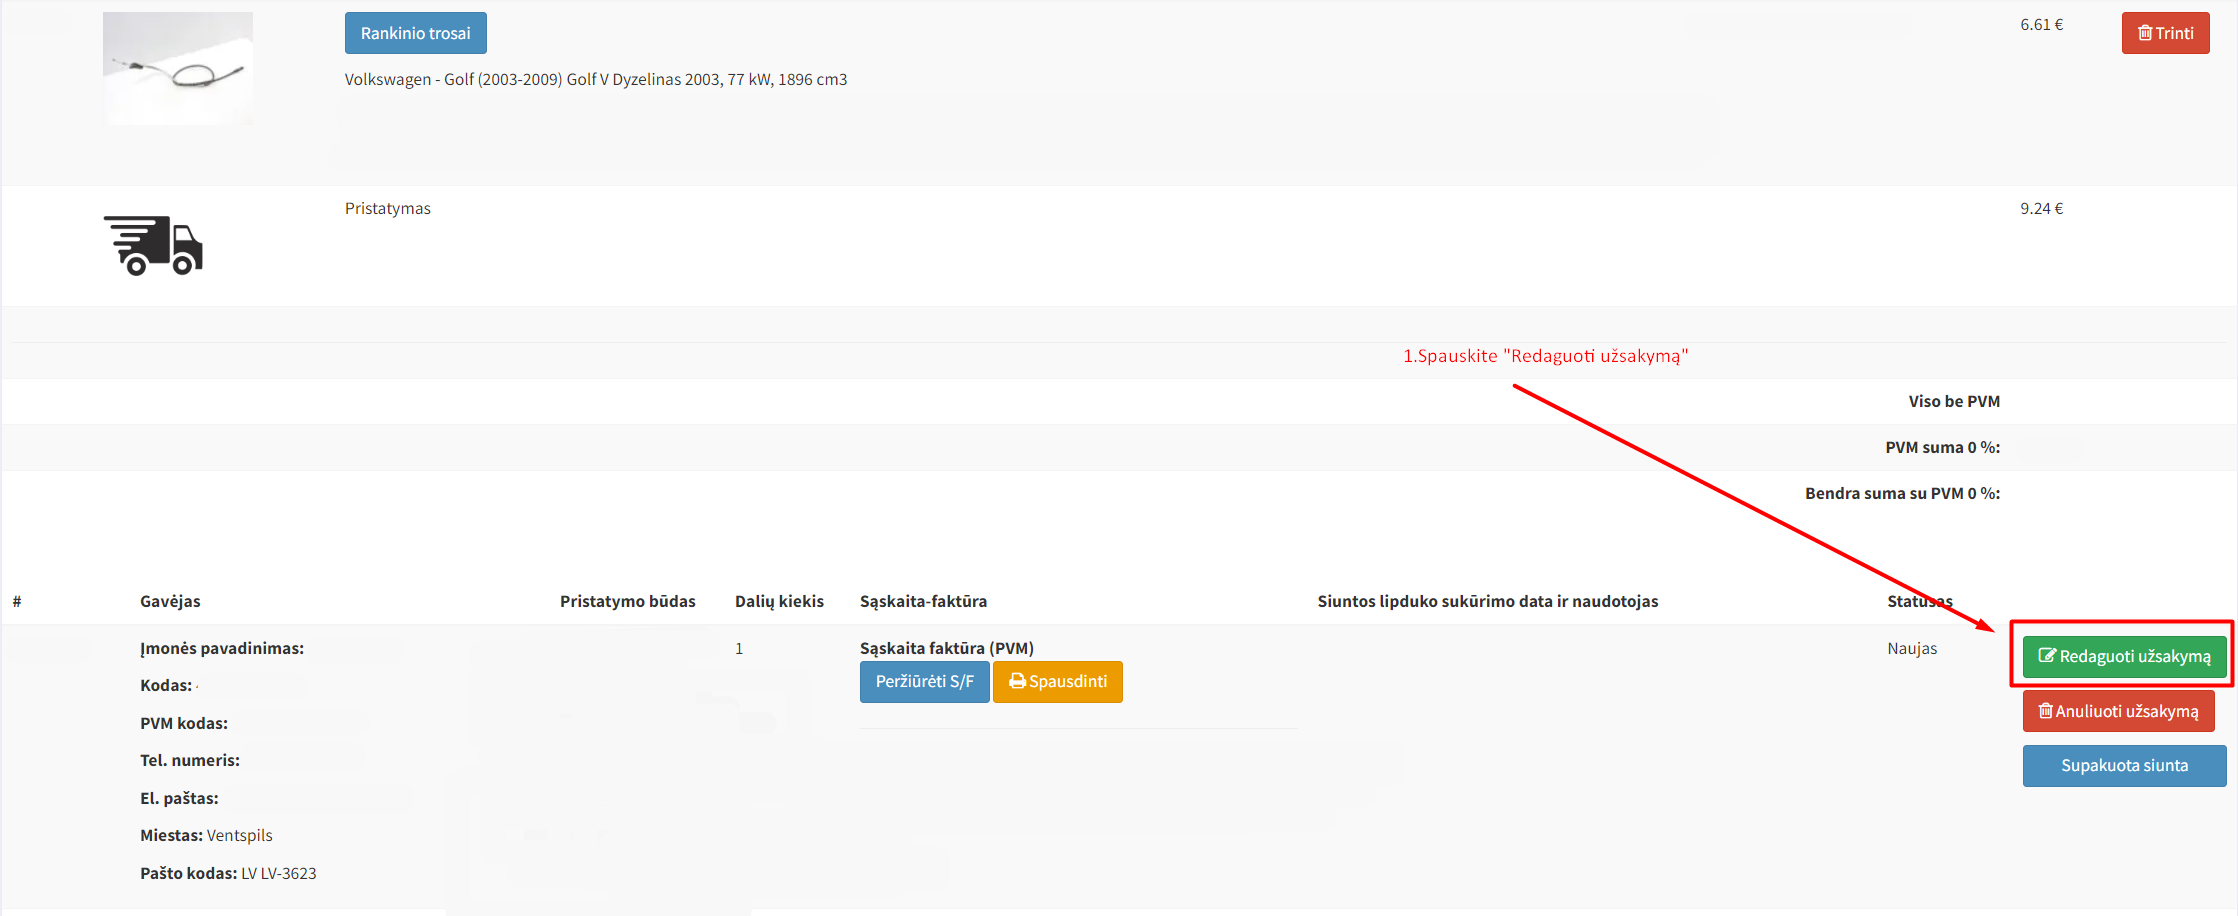Click the Dalių kiekis column header

coord(779,601)
